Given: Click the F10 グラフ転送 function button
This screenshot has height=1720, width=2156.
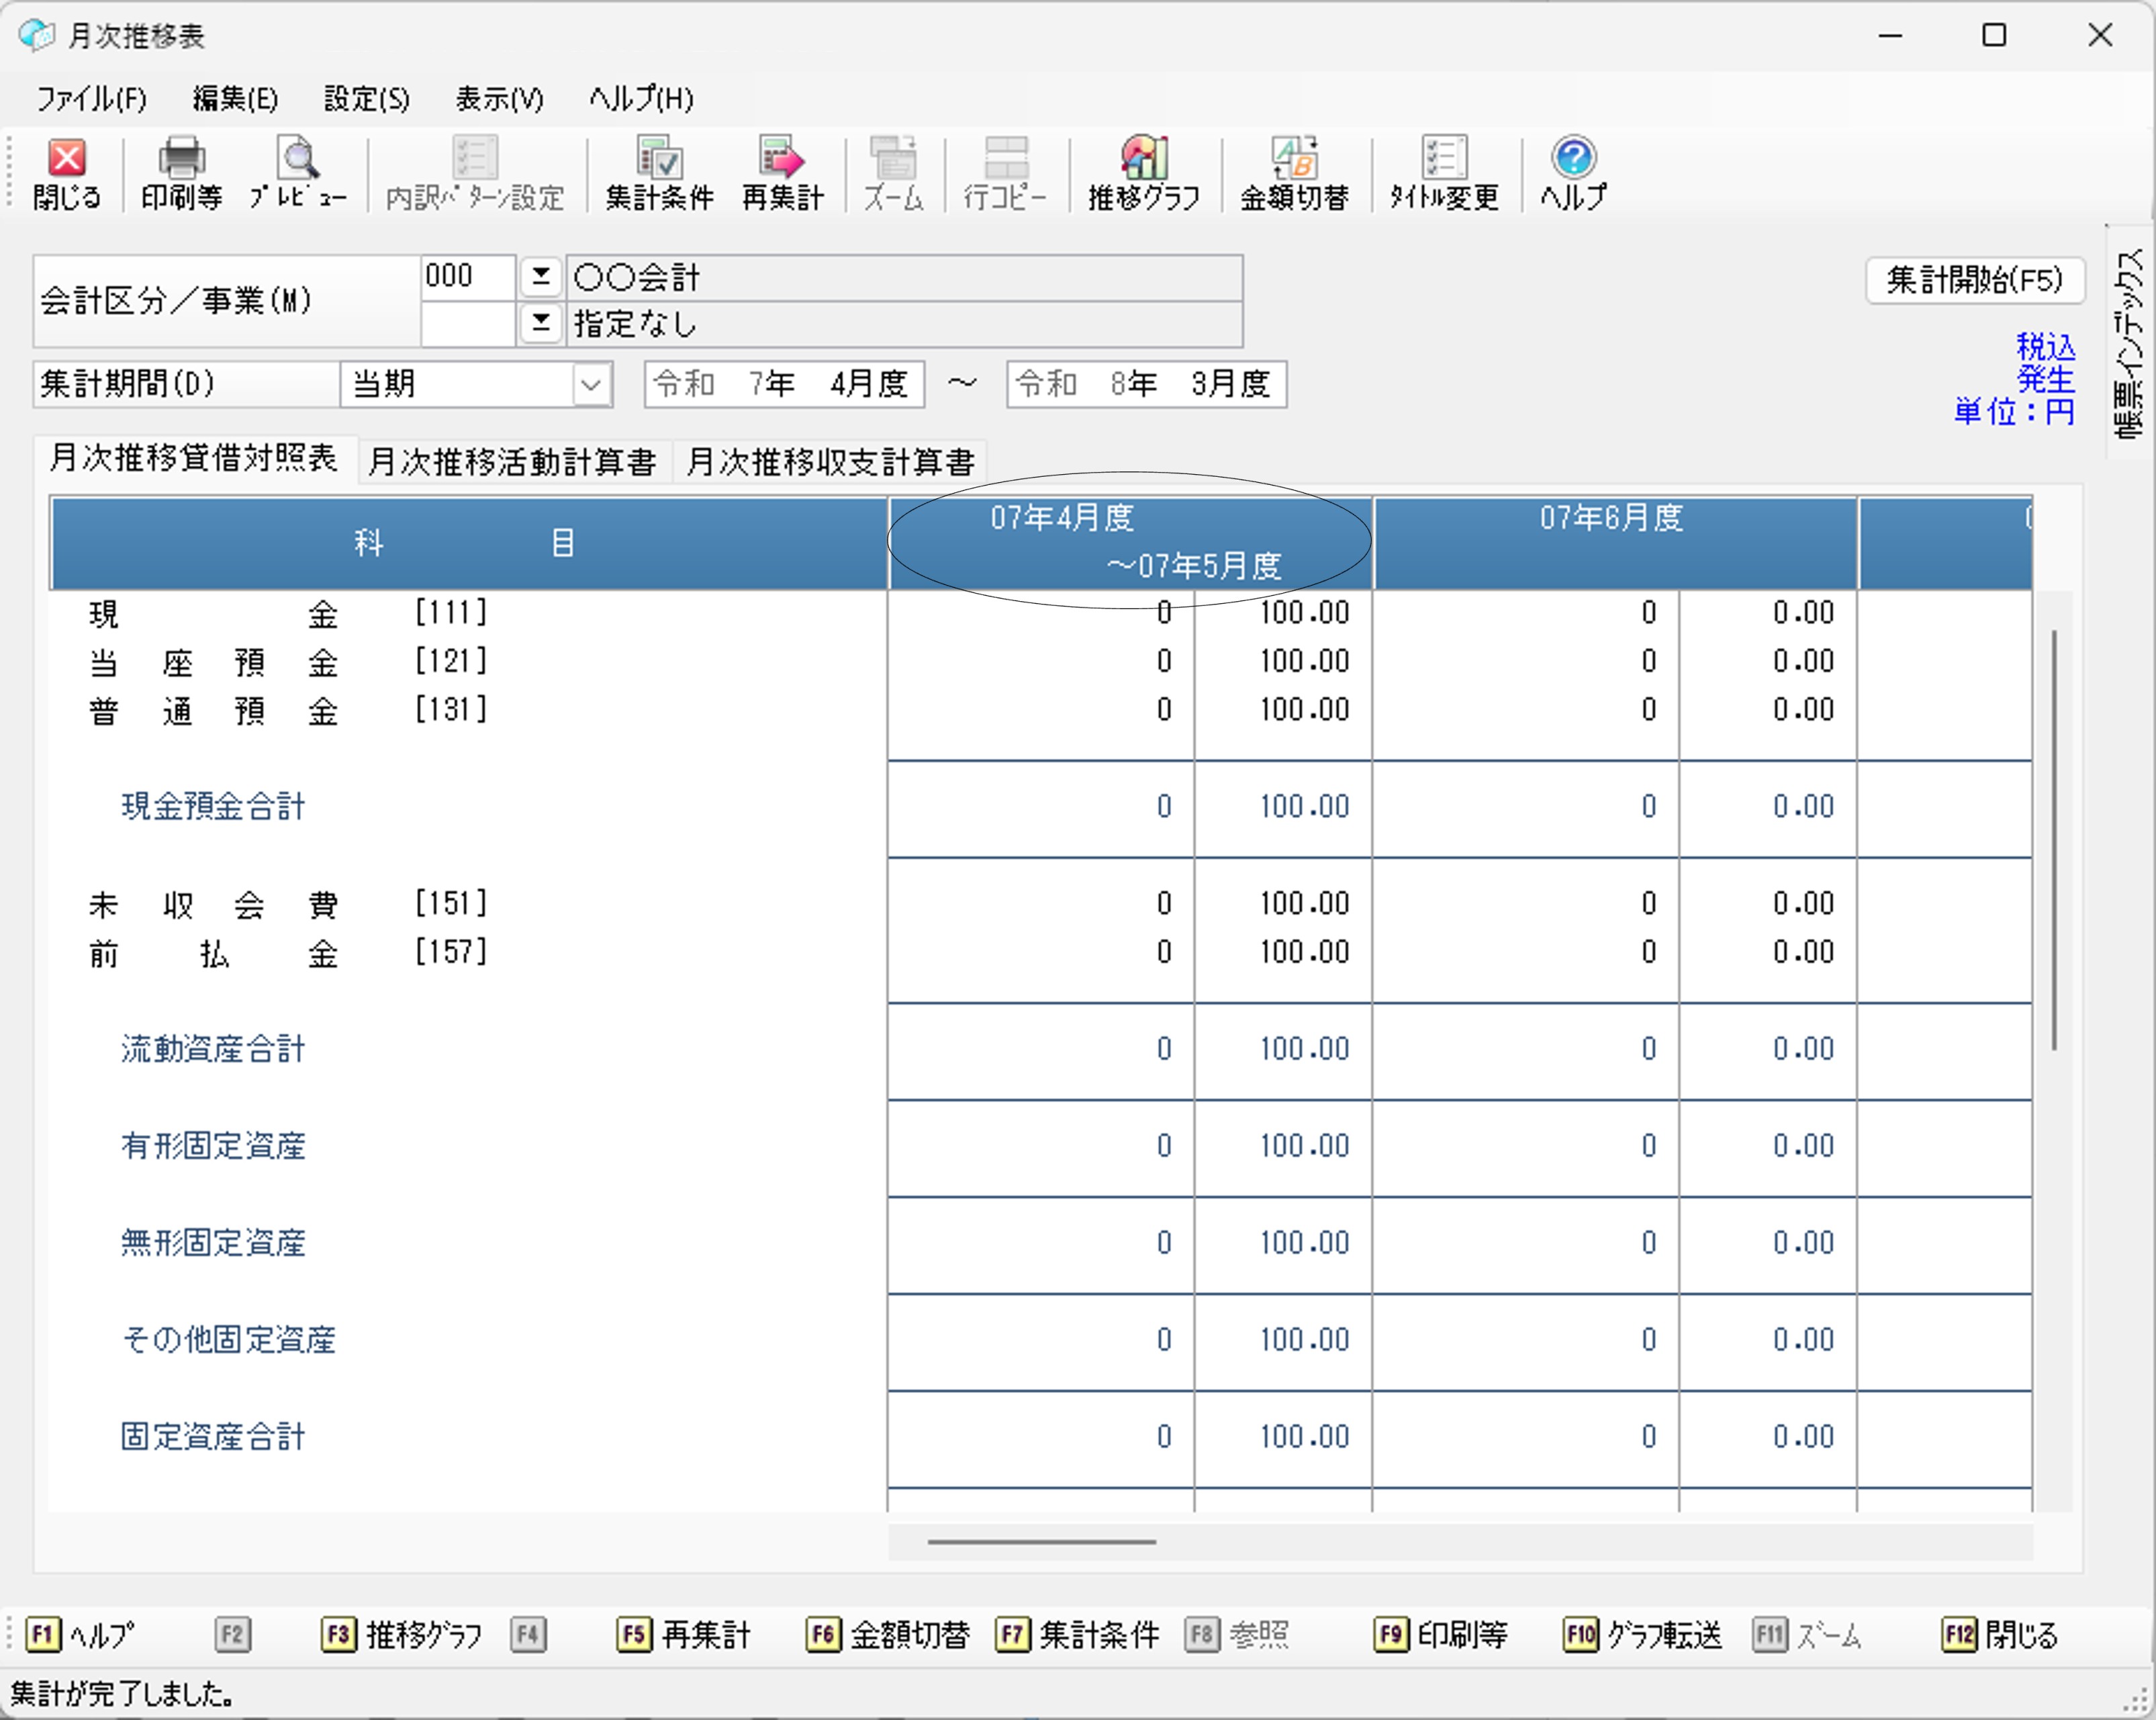Looking at the screenshot, I should point(1642,1635).
